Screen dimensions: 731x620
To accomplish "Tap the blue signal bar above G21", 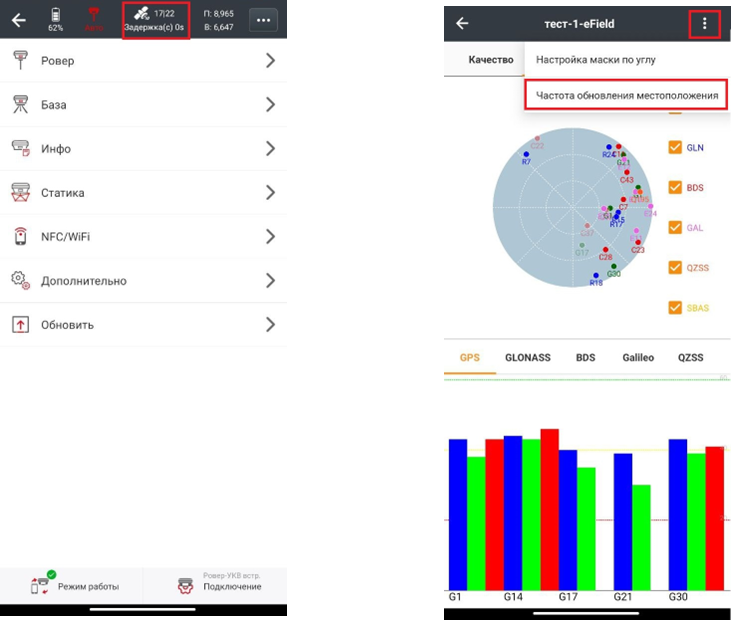I will (x=623, y=522).
